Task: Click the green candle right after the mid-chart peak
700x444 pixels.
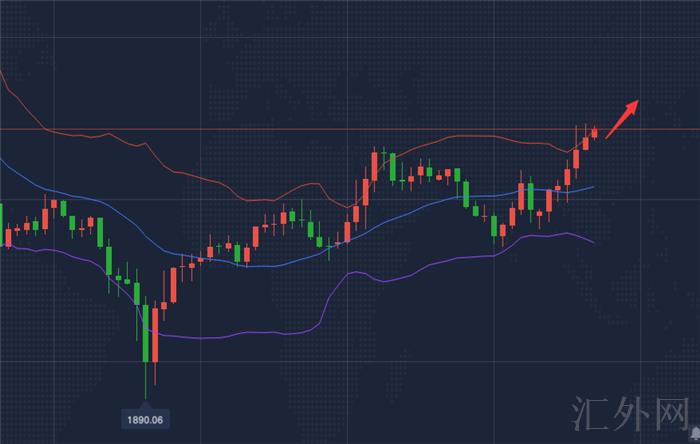Action: [392, 164]
